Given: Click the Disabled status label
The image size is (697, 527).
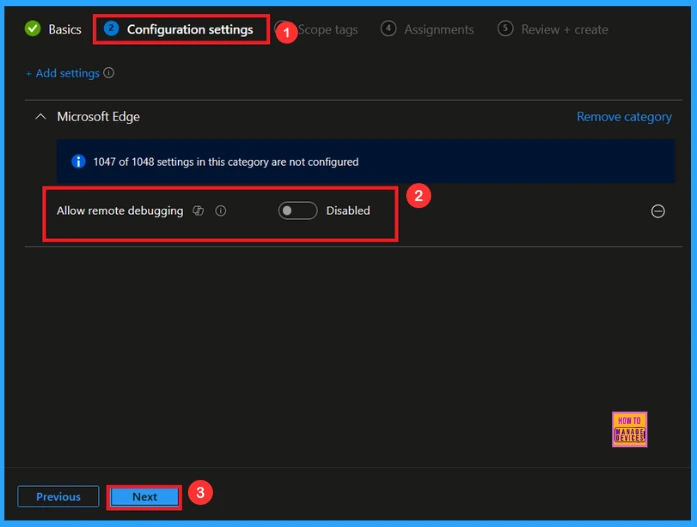Looking at the screenshot, I should (348, 211).
